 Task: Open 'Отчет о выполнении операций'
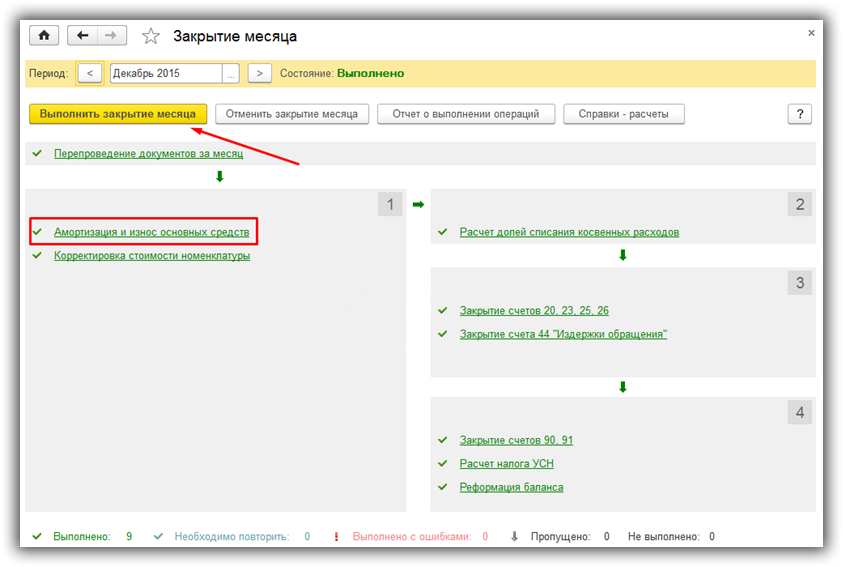[465, 114]
